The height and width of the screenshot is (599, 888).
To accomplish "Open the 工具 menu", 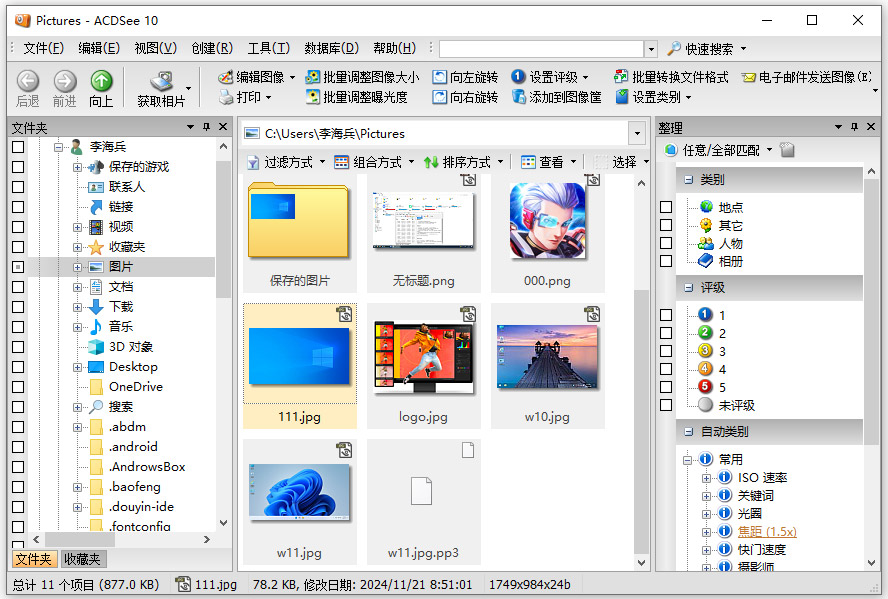I will pyautogui.click(x=267, y=47).
